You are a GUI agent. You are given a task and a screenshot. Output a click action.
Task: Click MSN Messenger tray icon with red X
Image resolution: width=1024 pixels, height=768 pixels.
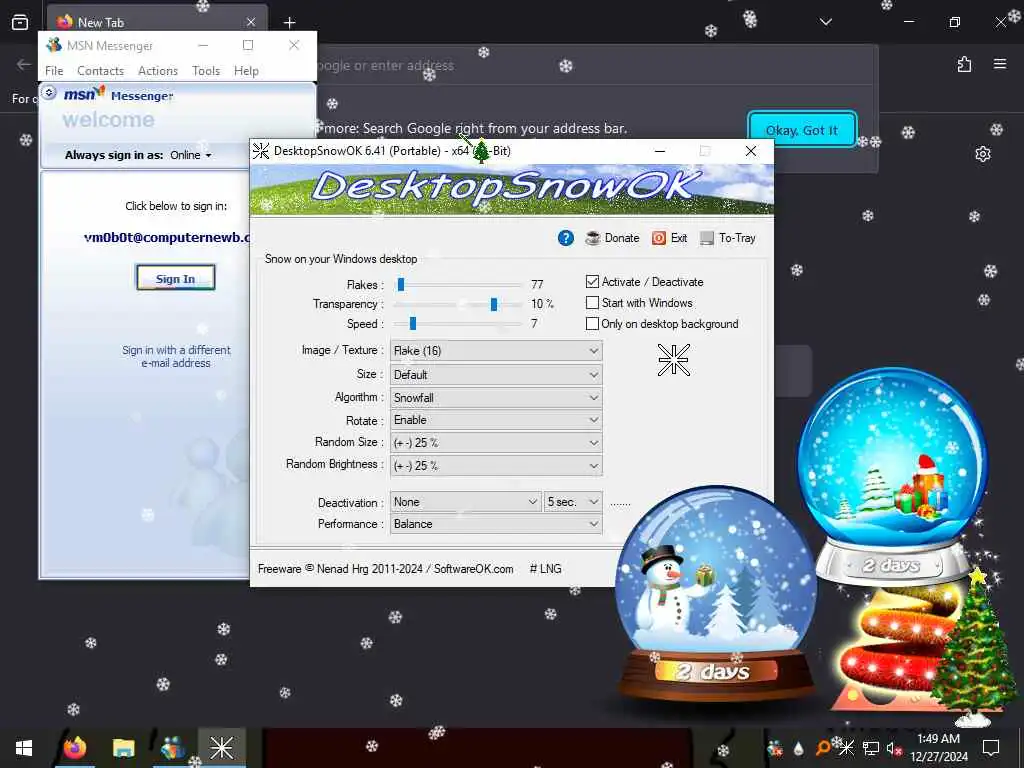[x=775, y=748]
